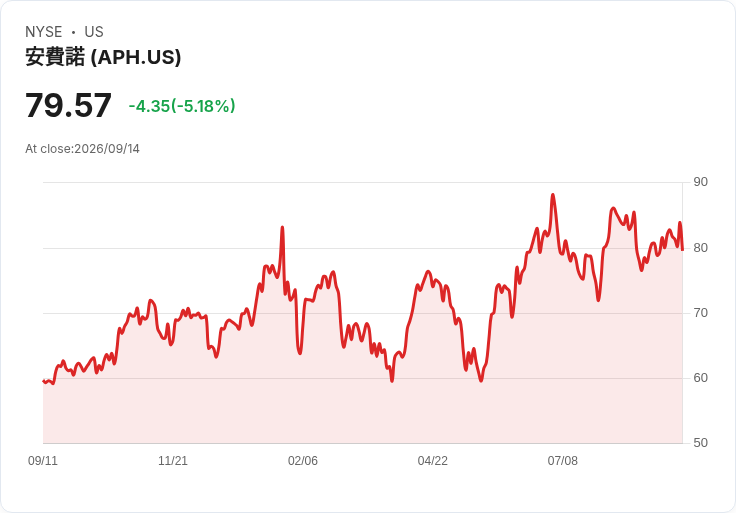
Task: Click the NYSE exchange label
Action: click(x=43, y=31)
